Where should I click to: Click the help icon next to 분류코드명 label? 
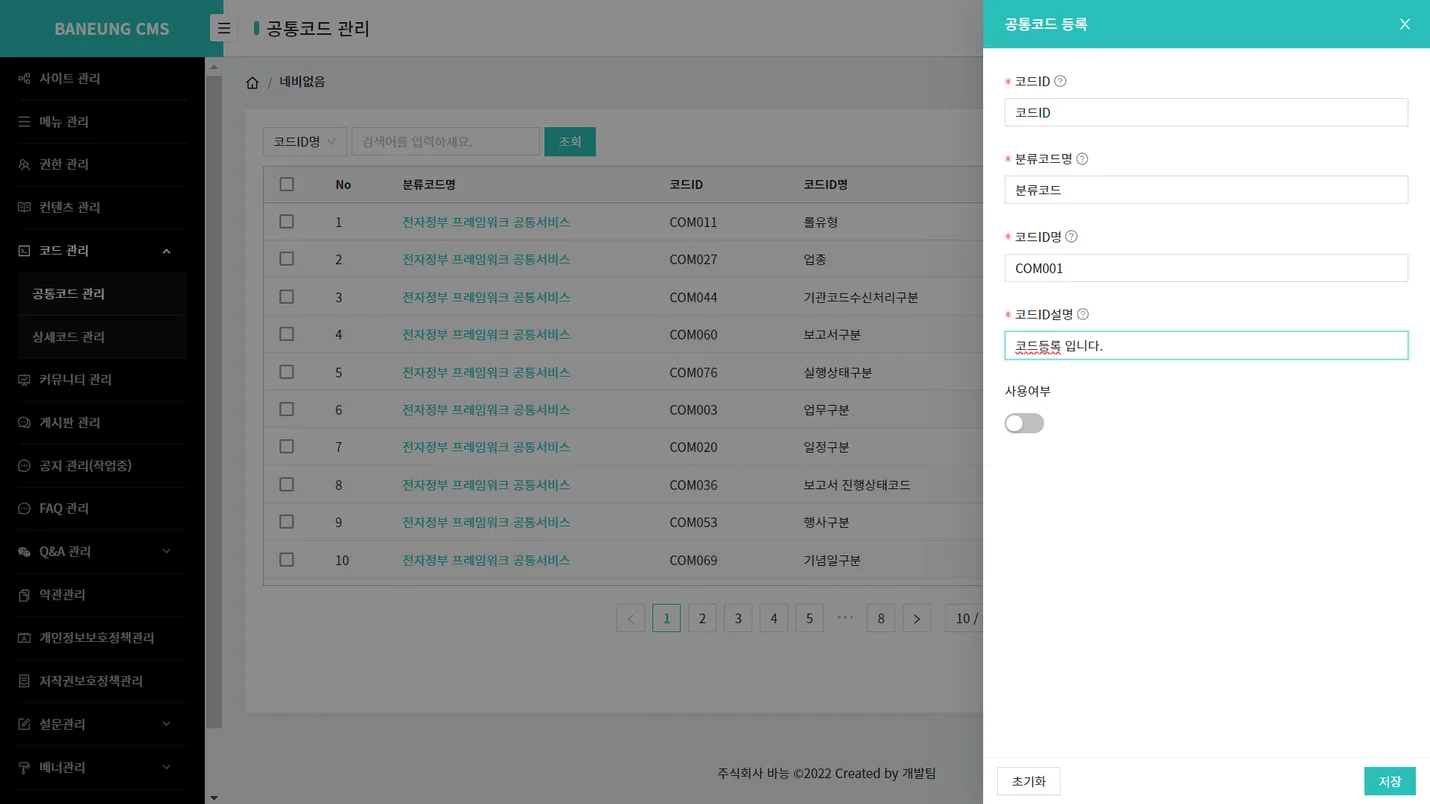(1082, 159)
